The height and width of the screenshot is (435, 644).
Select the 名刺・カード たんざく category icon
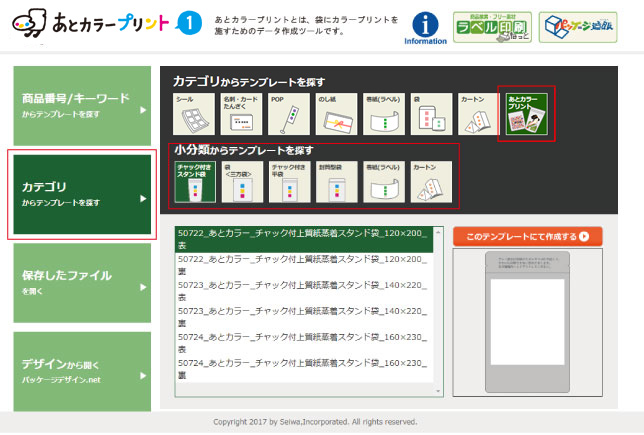click(241, 114)
